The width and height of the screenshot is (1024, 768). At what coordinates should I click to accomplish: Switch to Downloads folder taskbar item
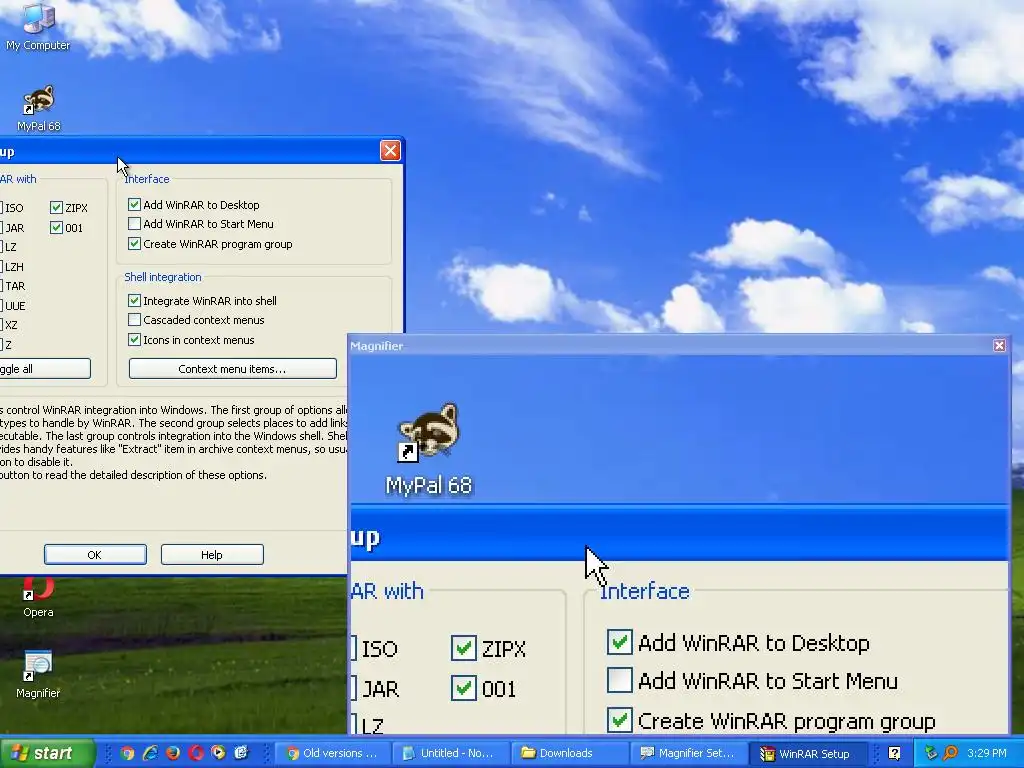point(568,753)
